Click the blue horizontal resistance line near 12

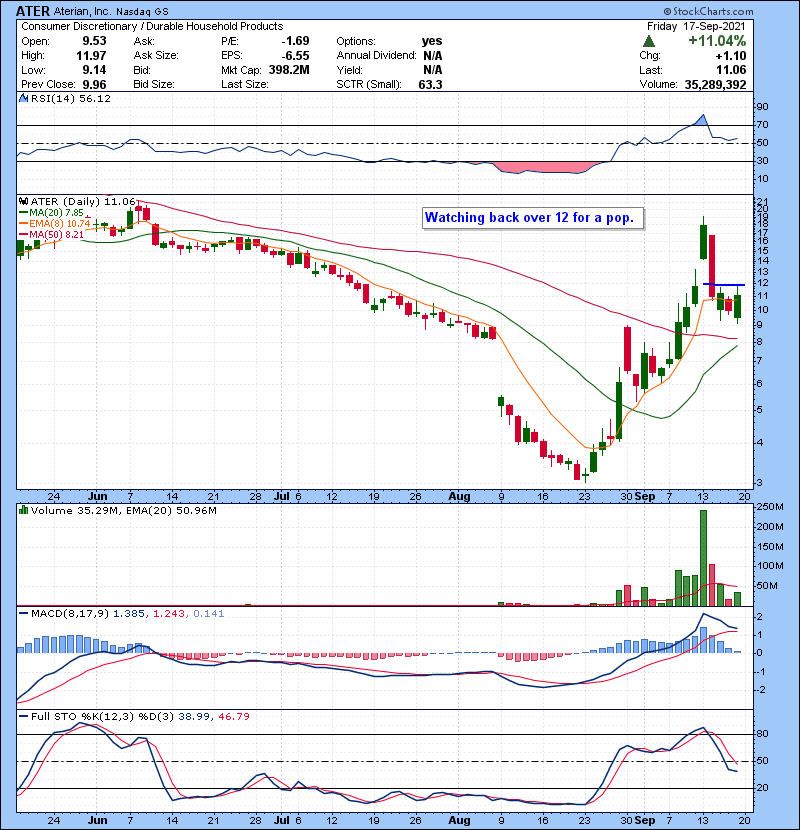[x=724, y=285]
